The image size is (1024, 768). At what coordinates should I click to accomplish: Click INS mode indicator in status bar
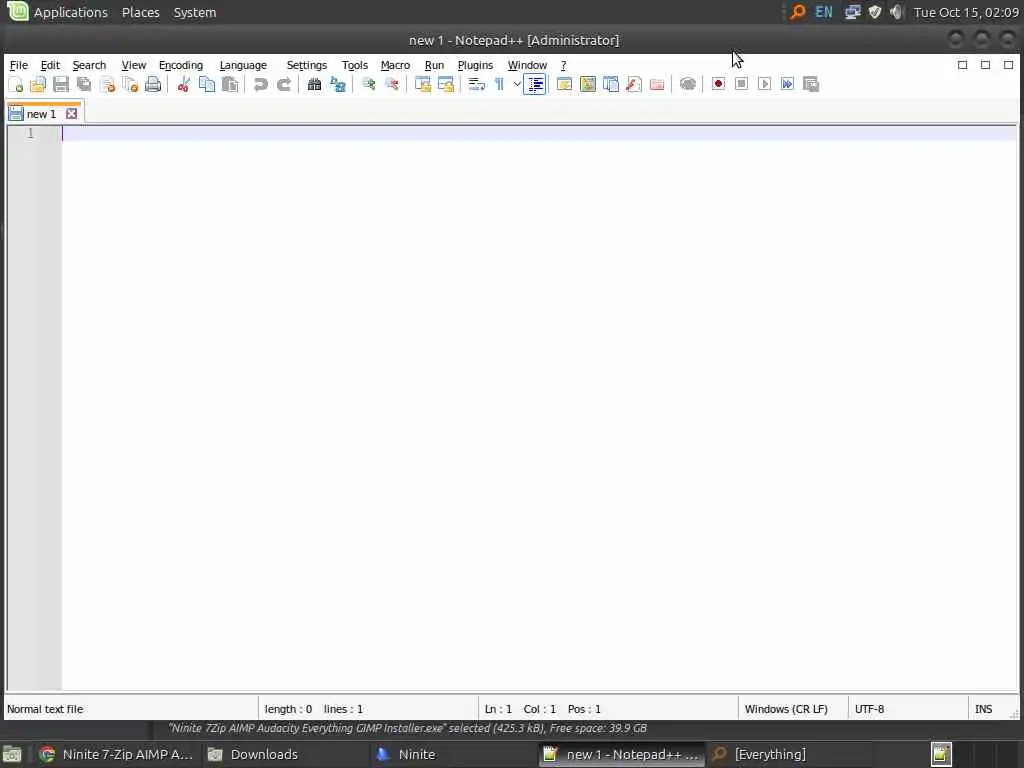[x=984, y=709]
